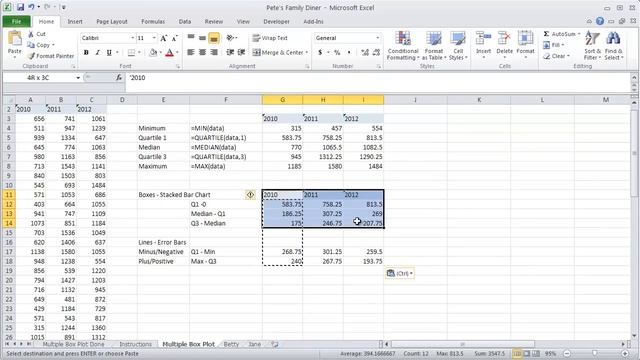The width and height of the screenshot is (640, 360).
Task: Click the Merge & Center button
Action: (278, 53)
